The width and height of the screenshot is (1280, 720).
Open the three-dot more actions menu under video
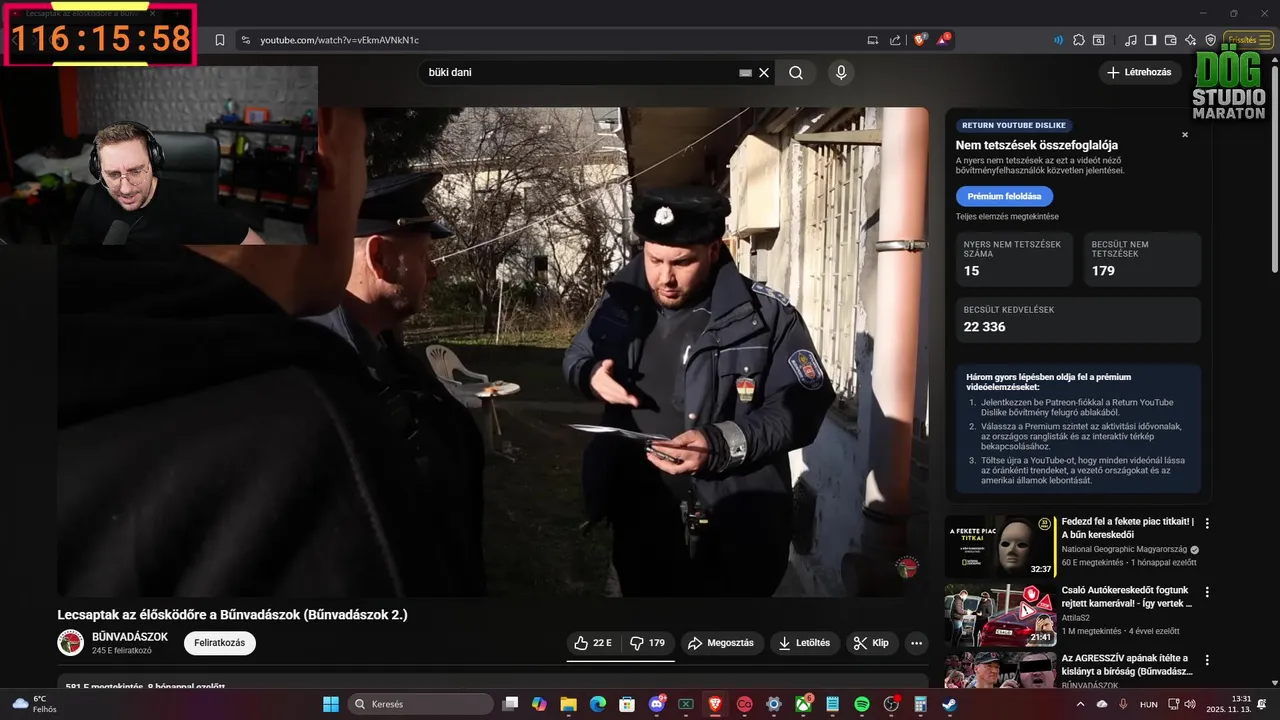click(x=916, y=643)
